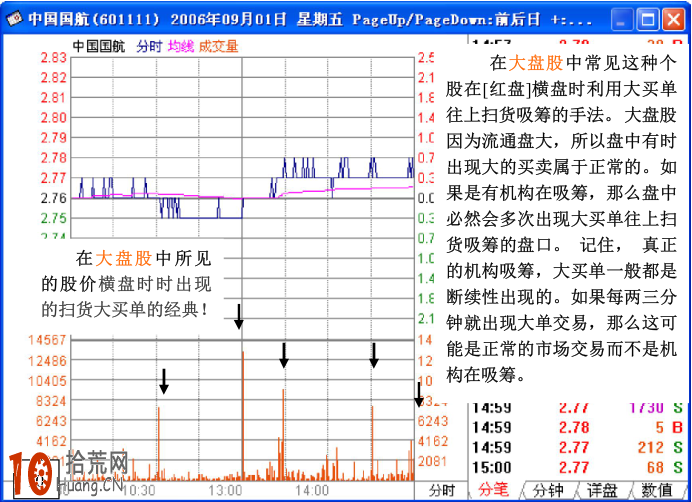Viewport: 692px width, 502px height.
Task: Select the orange 成交量 legend entry
Action: coord(218,46)
